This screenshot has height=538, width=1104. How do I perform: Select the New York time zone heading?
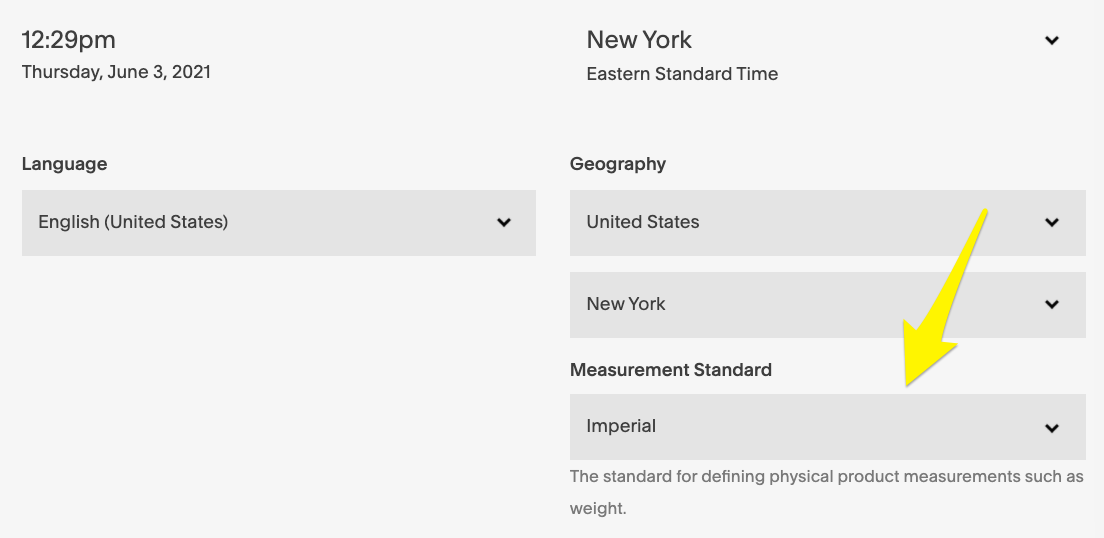pos(639,40)
